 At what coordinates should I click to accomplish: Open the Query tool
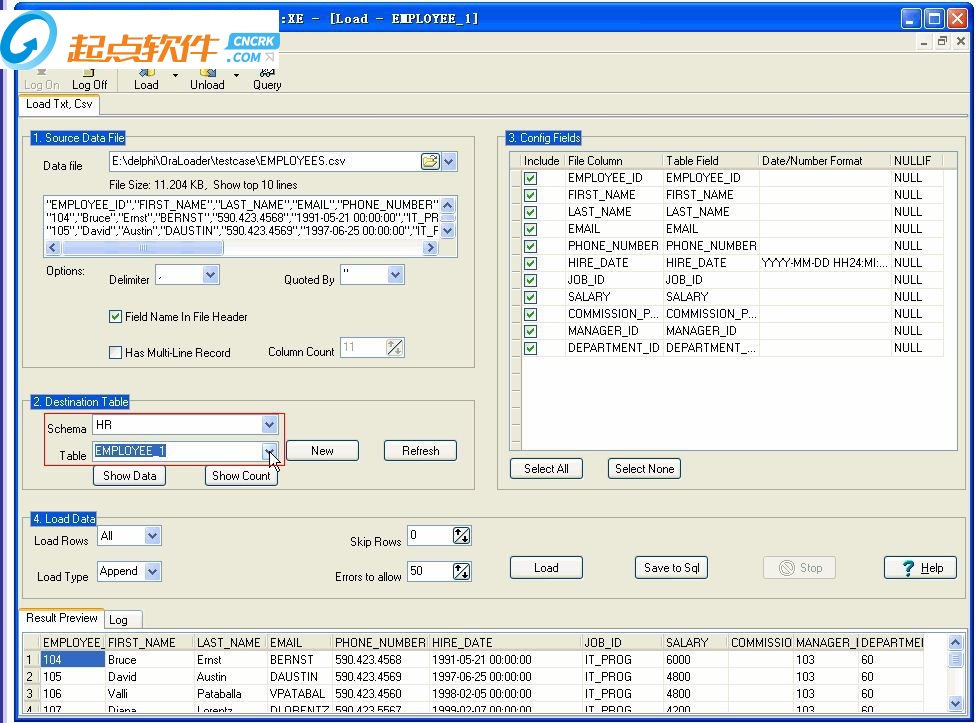(267, 78)
